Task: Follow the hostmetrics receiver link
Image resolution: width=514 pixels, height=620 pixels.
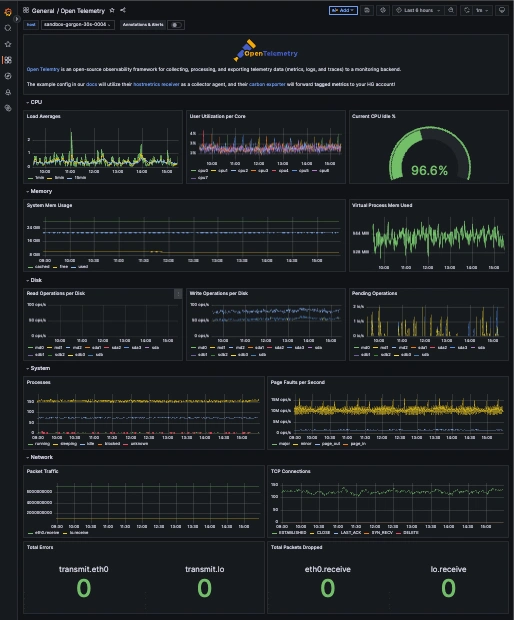Action: [156, 84]
